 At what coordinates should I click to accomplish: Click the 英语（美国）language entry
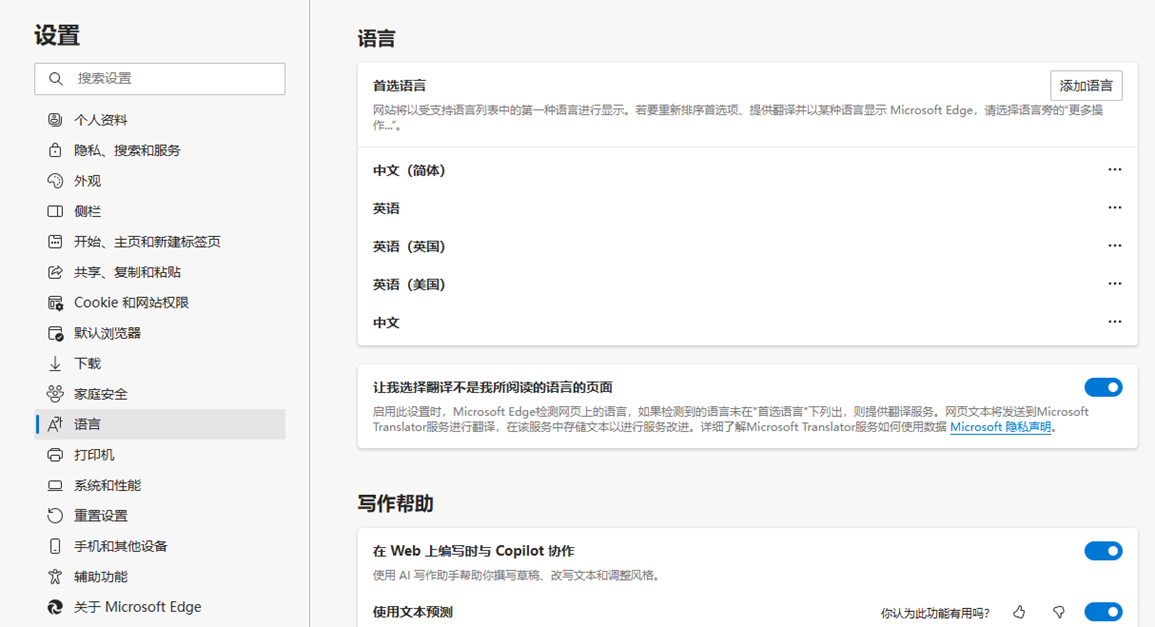coord(410,284)
